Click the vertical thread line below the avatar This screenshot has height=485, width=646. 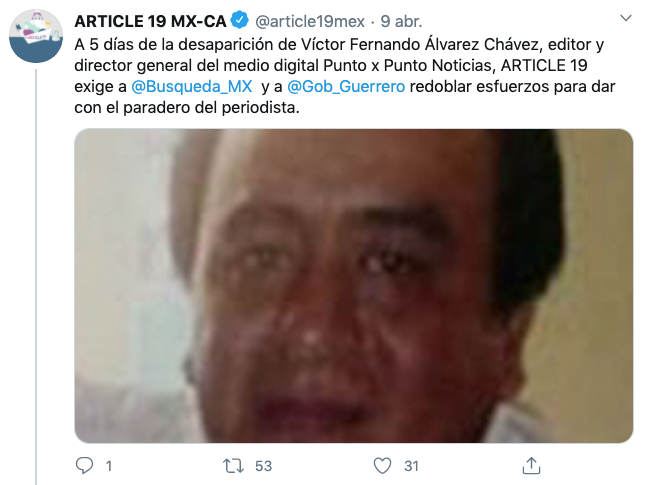coord(36,277)
